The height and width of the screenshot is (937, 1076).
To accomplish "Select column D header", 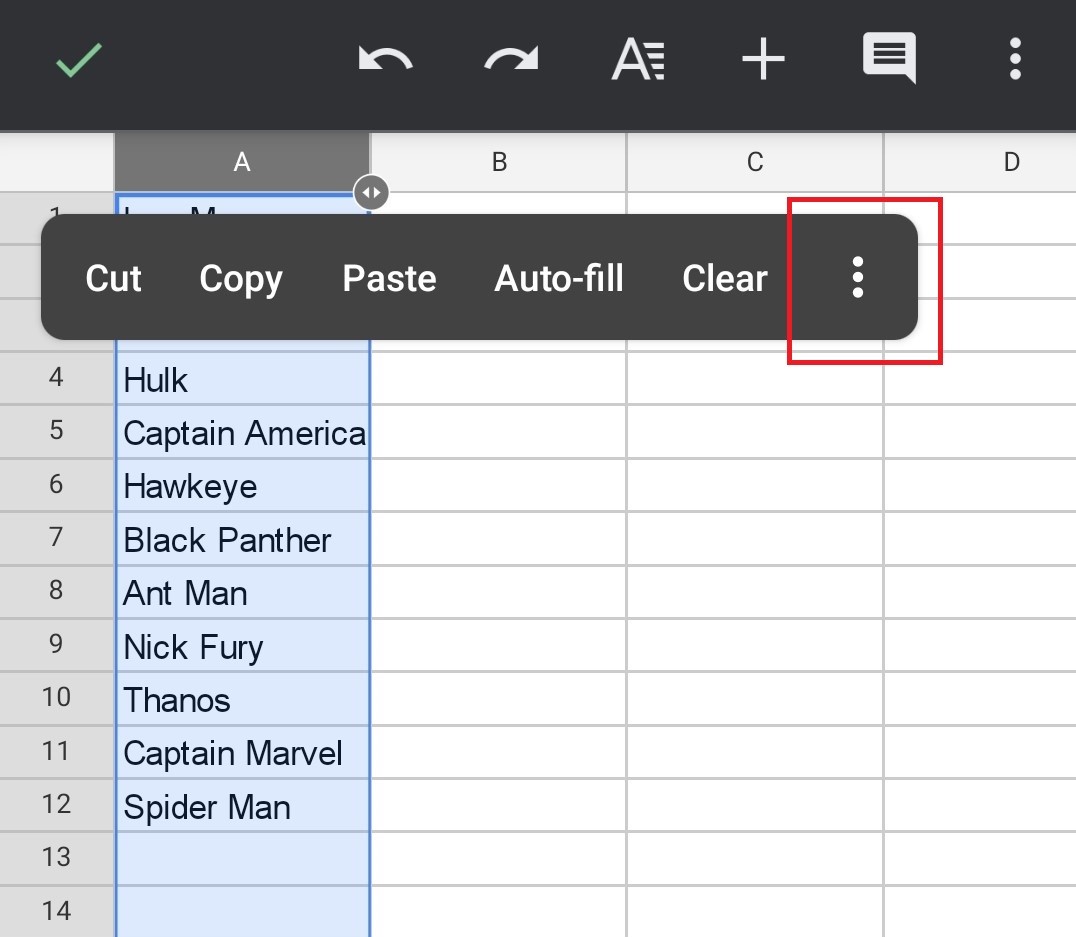I will point(981,162).
